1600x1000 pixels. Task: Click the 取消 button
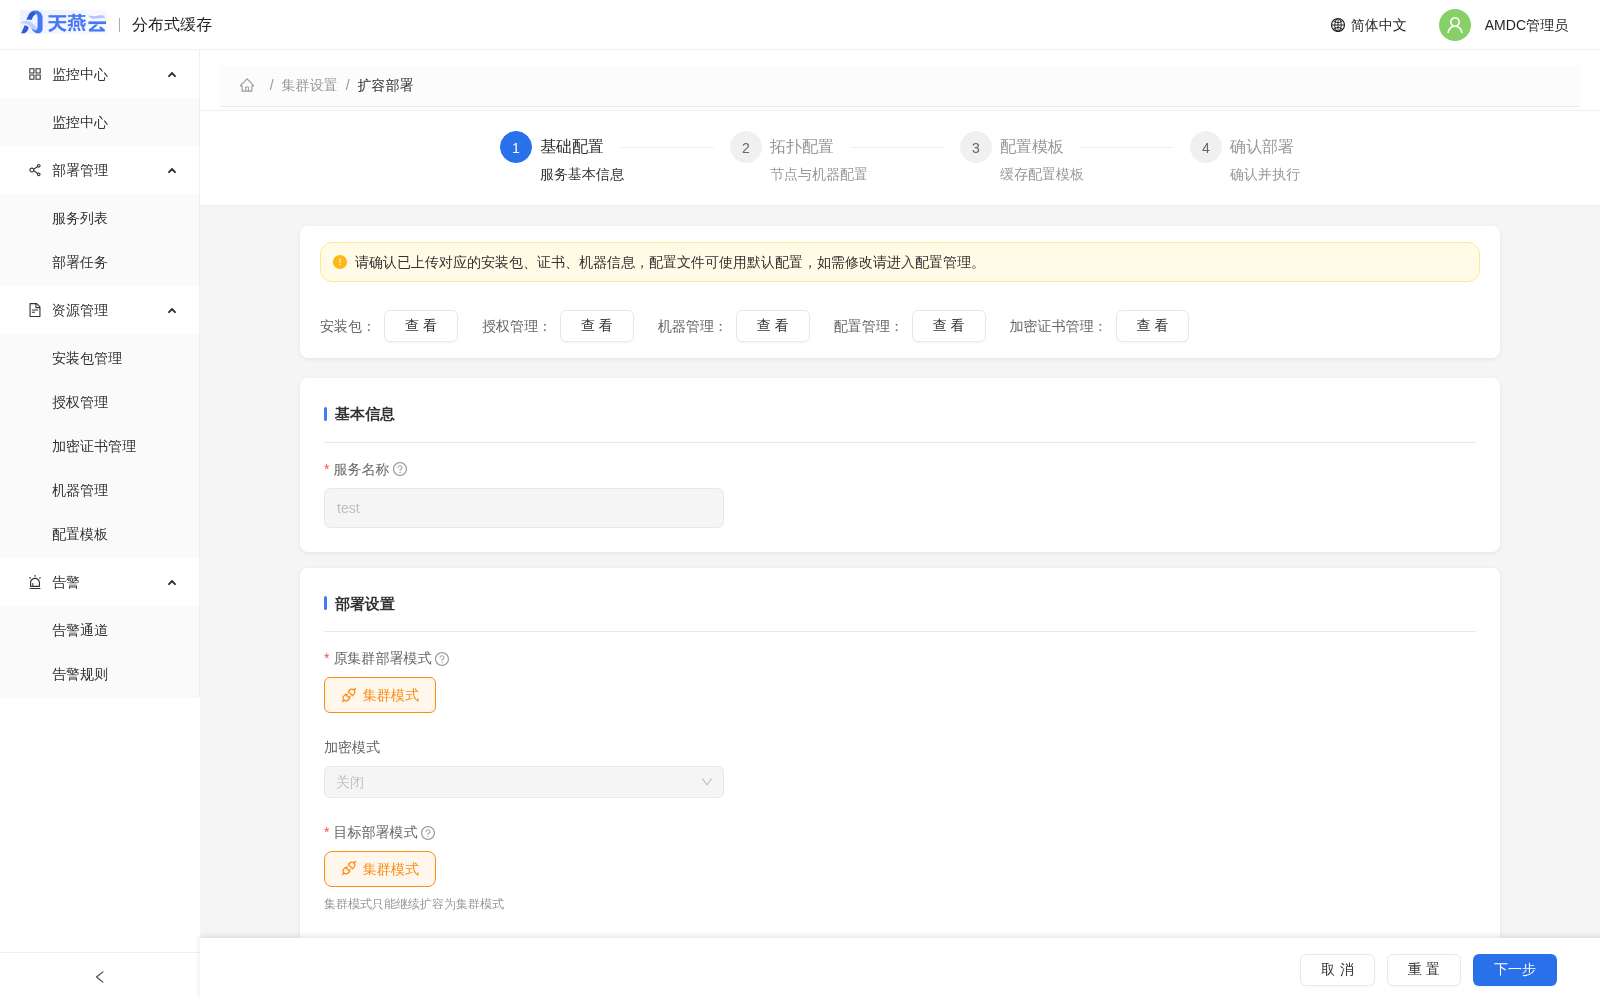[1337, 970]
